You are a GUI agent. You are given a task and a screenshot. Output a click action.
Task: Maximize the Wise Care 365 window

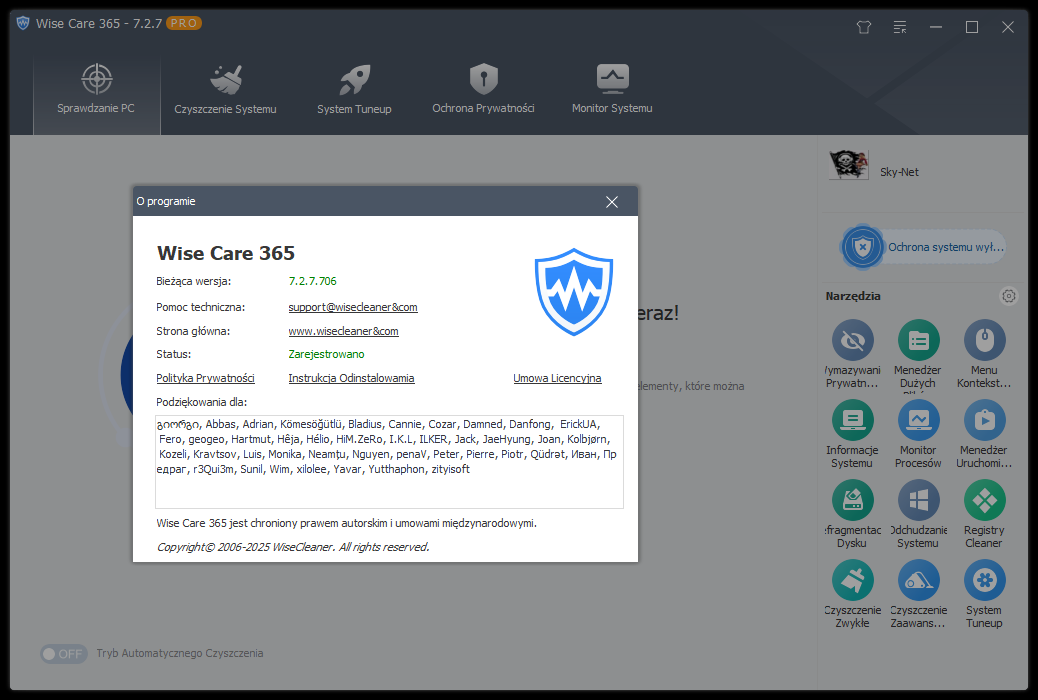[x=972, y=27]
